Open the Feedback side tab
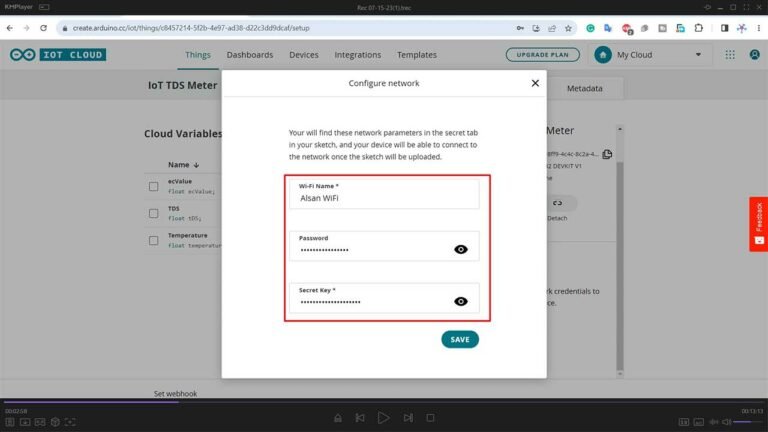This screenshot has width=768, height=432. (758, 224)
